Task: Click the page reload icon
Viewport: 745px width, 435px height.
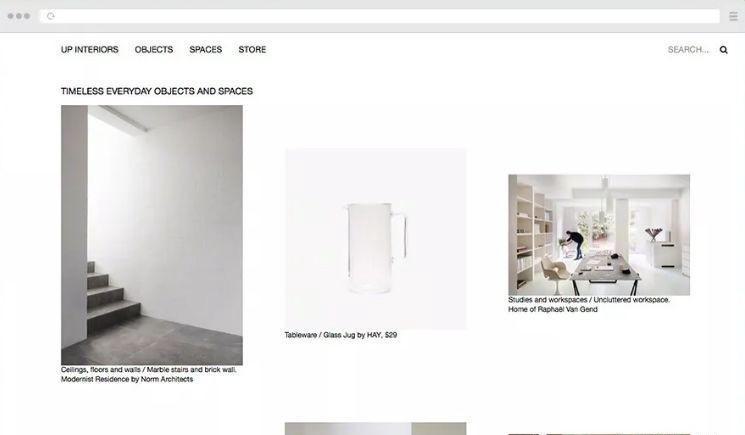Action: 51,16
